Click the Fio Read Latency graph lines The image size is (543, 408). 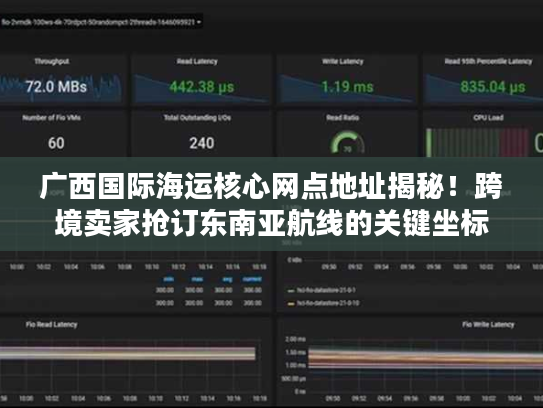127,354
